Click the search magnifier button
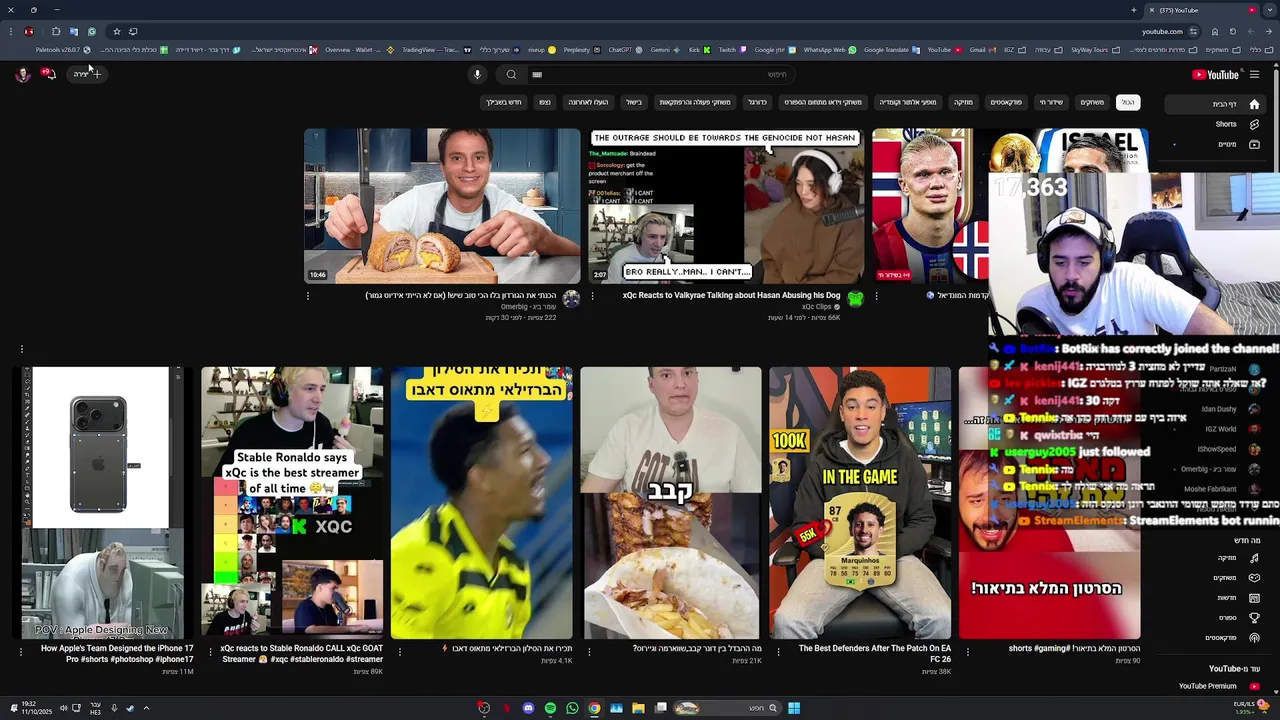Viewport: 1280px width, 720px height. tap(511, 74)
